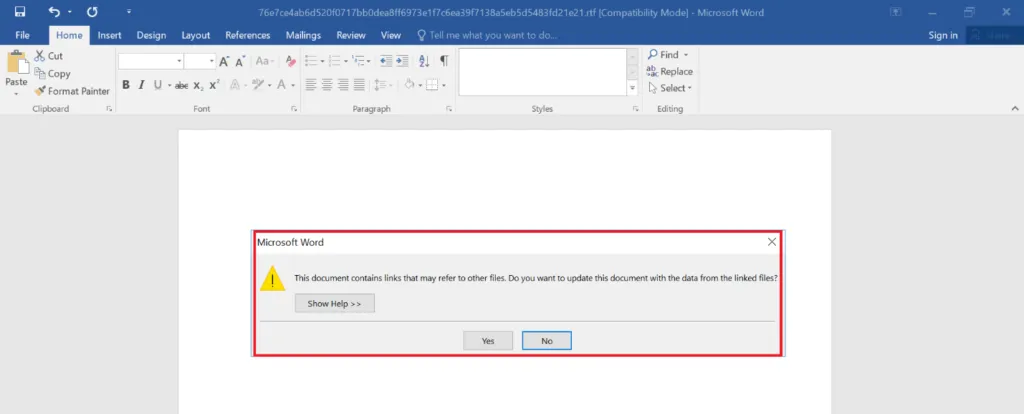The image size is (1024, 414).
Task: Open the Font Color dropdown arrow
Action: tap(293, 86)
